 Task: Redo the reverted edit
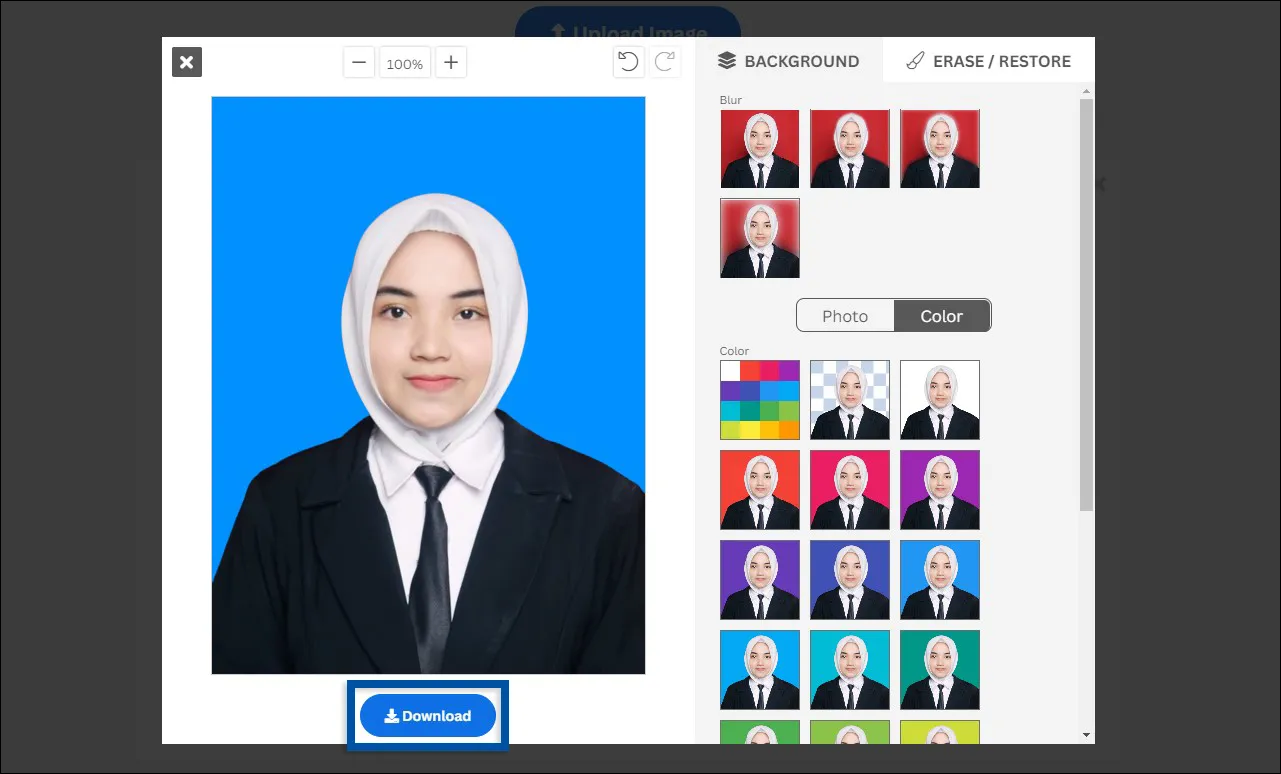663,61
